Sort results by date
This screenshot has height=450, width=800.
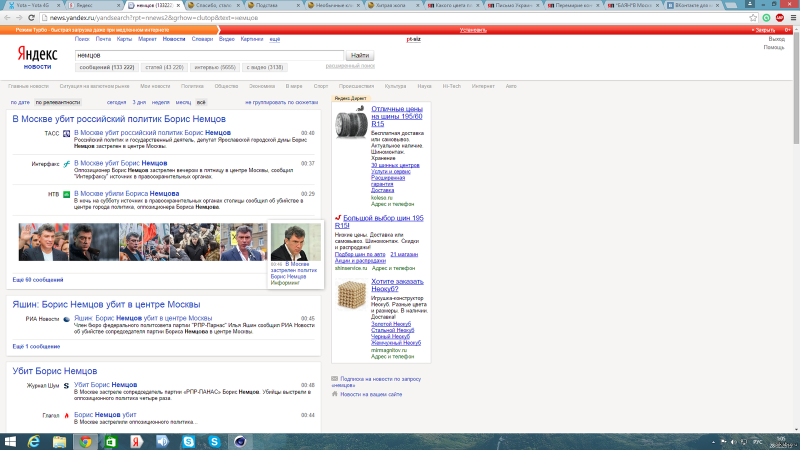click(20, 102)
